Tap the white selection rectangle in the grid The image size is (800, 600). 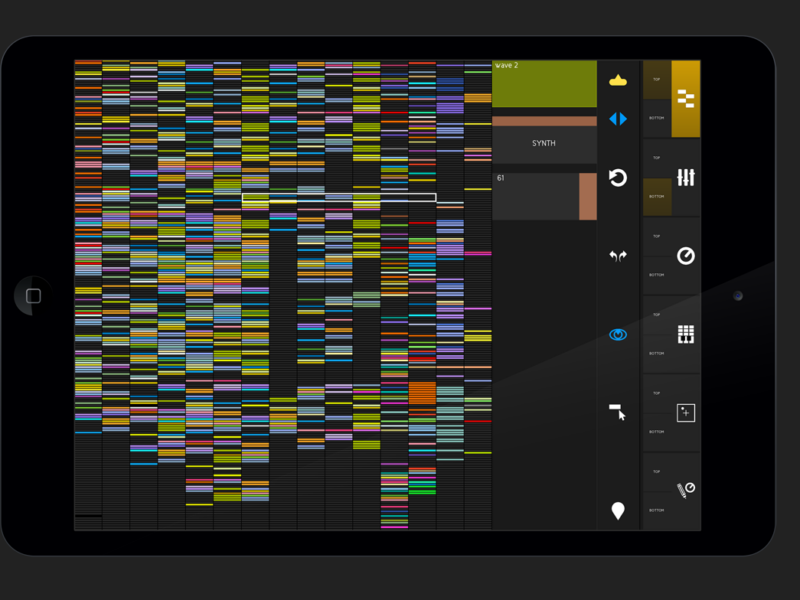[339, 197]
